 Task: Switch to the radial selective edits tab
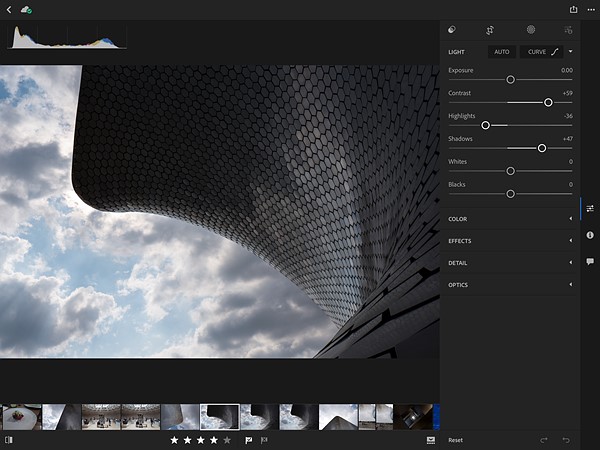531,30
